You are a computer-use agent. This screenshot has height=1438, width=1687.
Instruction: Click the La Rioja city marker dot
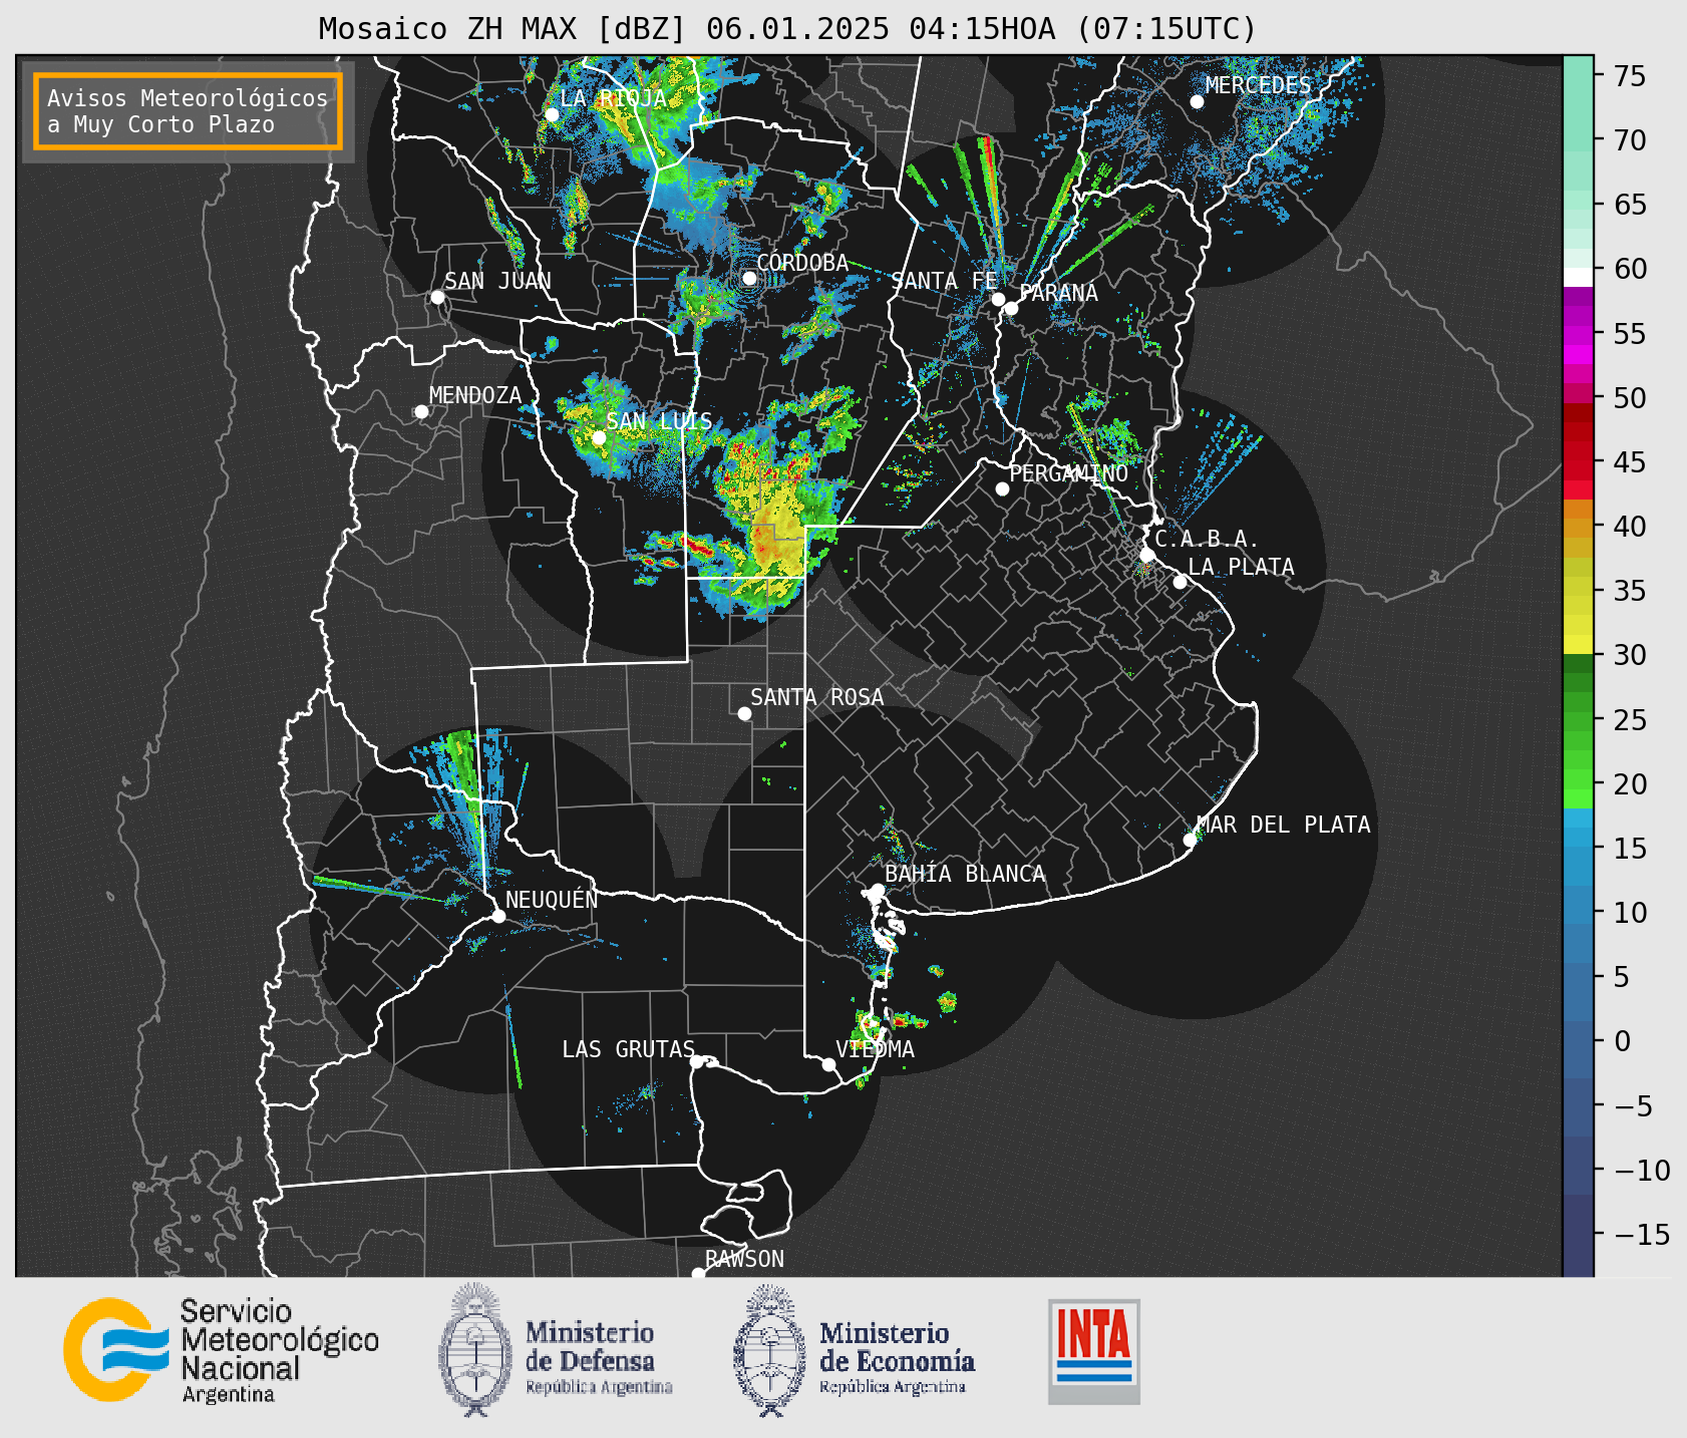coord(552,115)
